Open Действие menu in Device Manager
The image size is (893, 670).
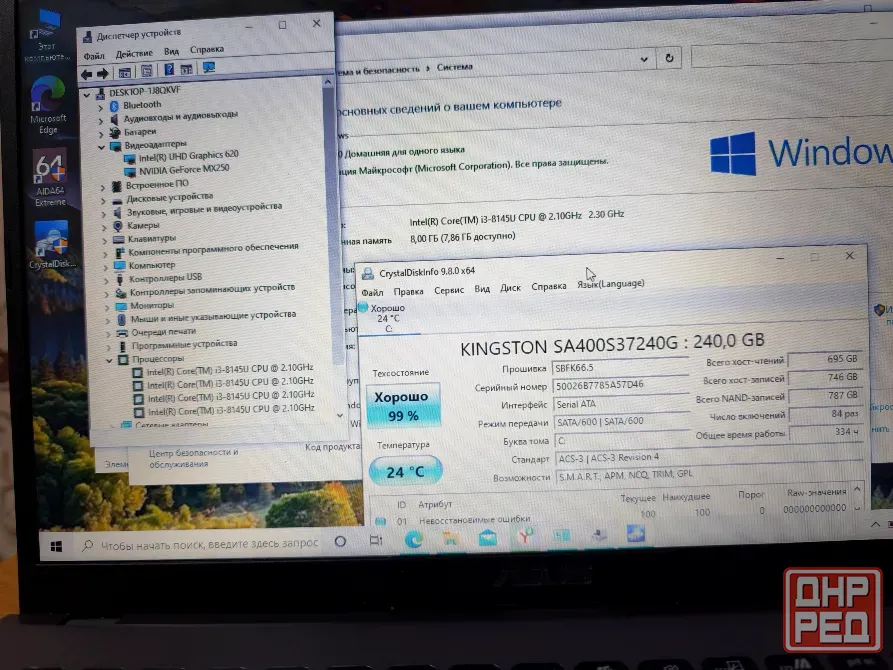point(134,54)
